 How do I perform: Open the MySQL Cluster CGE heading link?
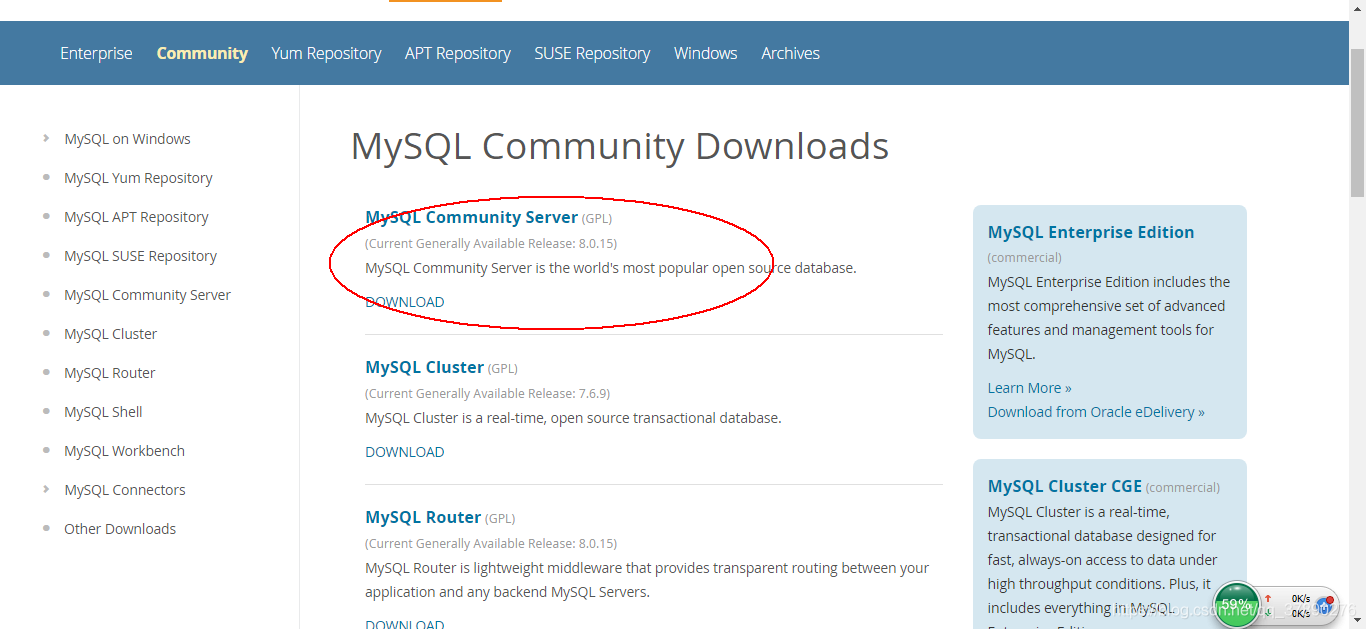coord(1064,486)
